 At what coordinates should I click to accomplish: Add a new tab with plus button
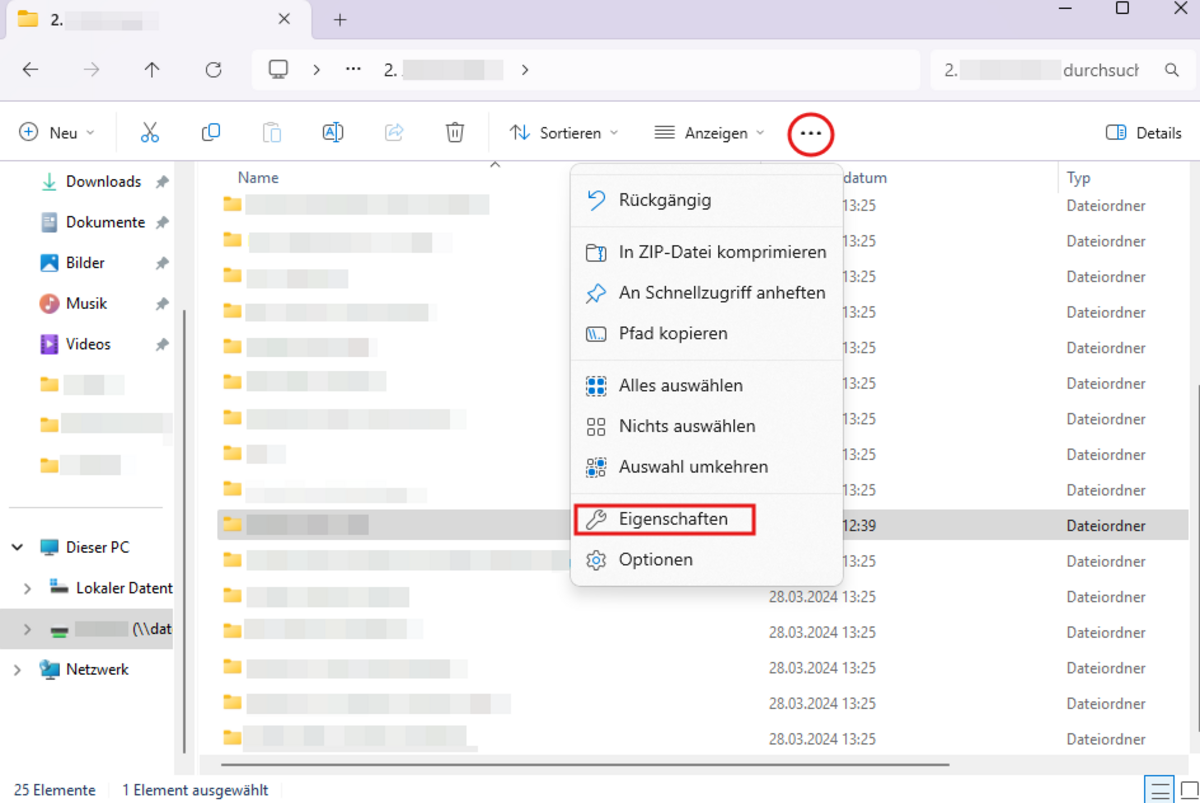[x=340, y=20]
